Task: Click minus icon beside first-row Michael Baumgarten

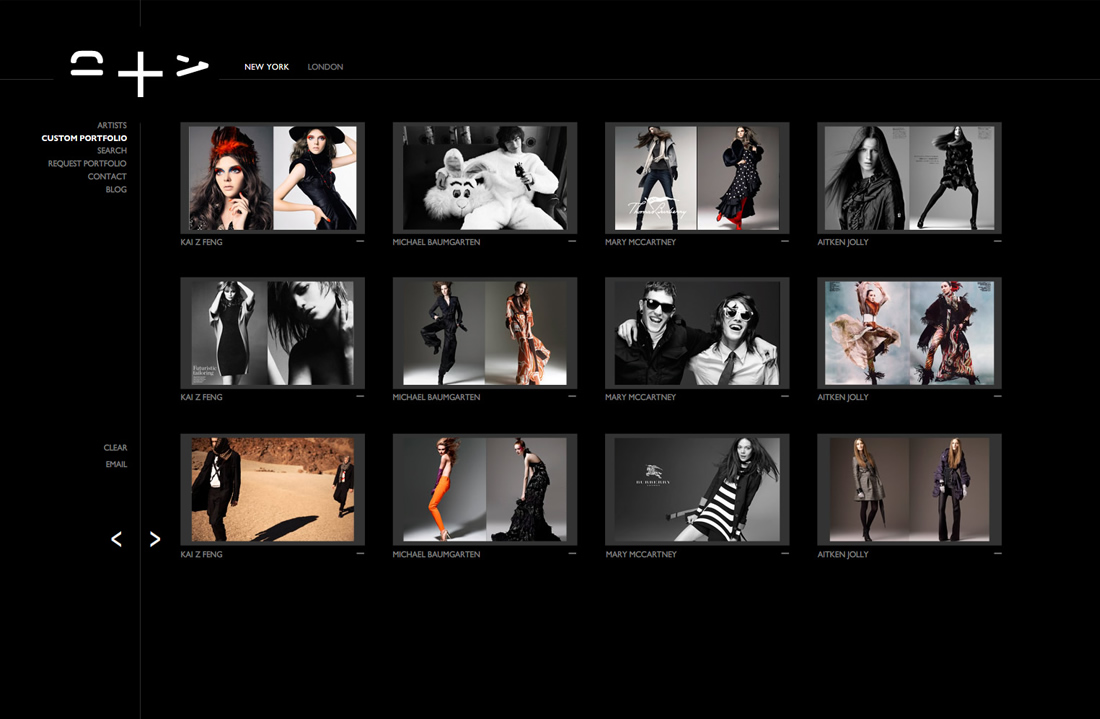Action: tap(572, 241)
